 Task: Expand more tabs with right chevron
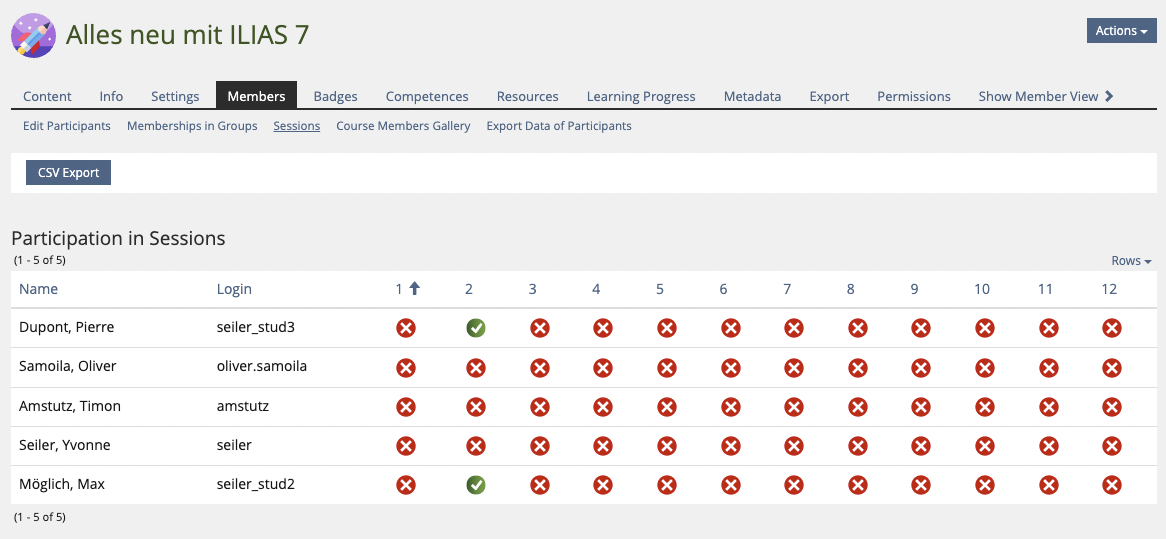coord(1109,96)
